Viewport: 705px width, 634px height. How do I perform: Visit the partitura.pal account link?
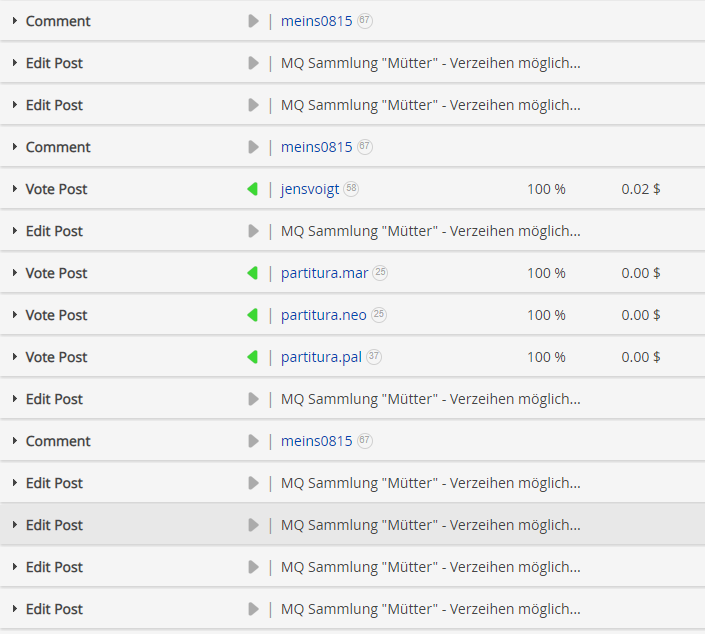click(321, 357)
